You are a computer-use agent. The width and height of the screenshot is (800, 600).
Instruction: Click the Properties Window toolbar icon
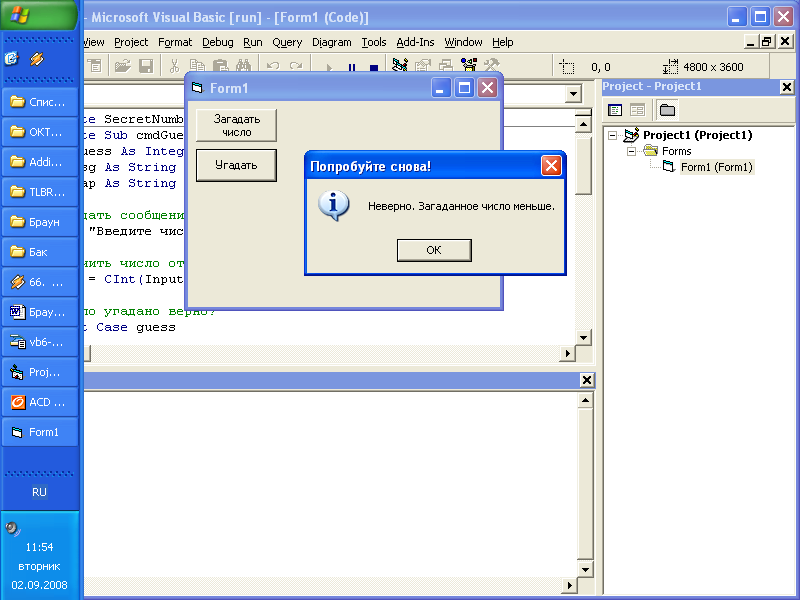point(423,65)
